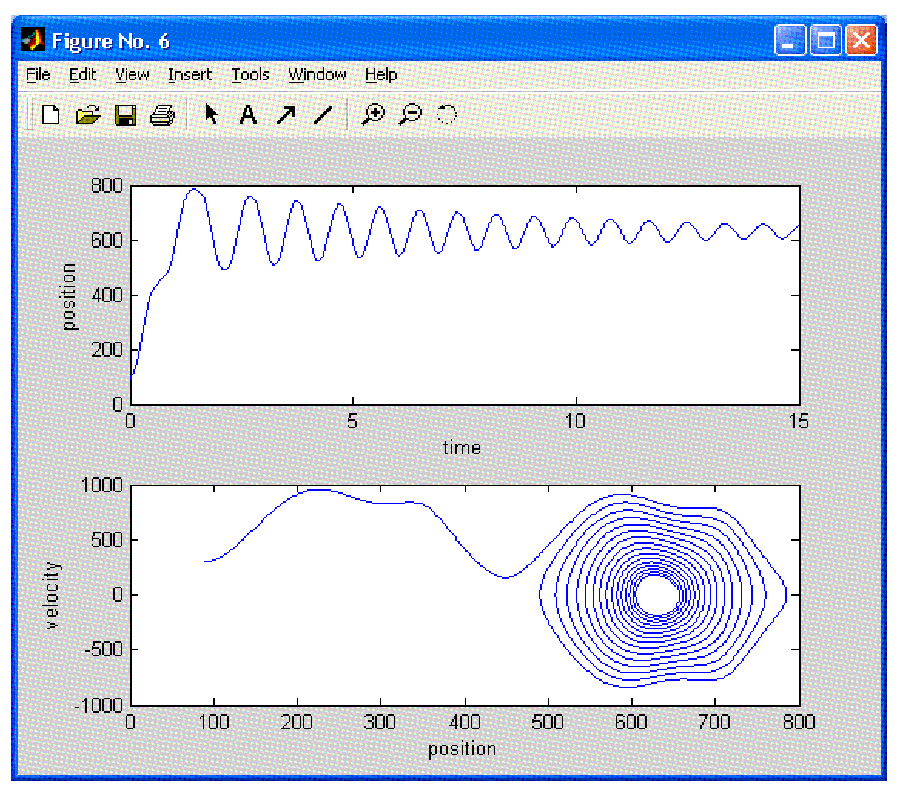900x787 pixels.
Task: Click the '15' tick label on time axis
Action: pos(798,421)
